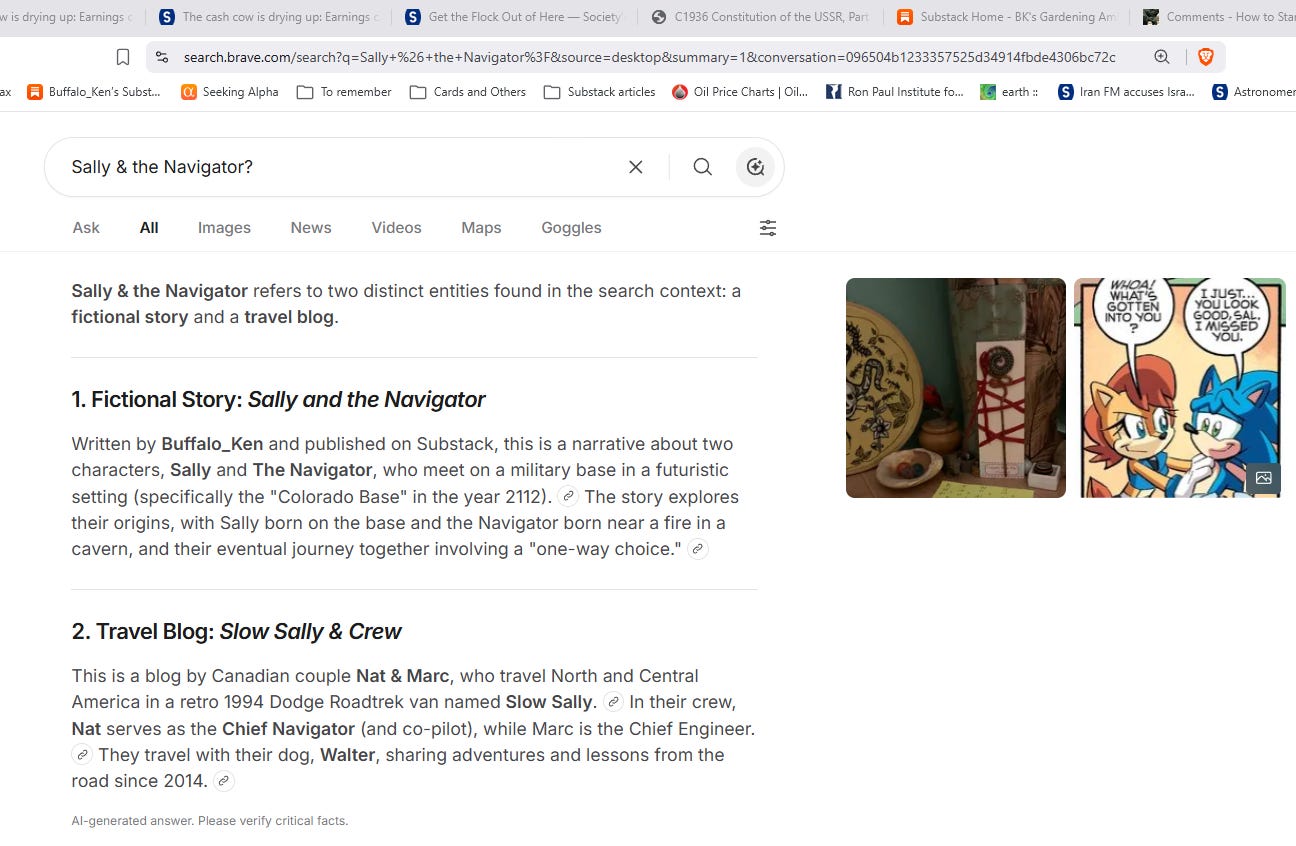Switch to "C1936 Constitution of the USSR" tab
1296x846 pixels.
[761, 17]
